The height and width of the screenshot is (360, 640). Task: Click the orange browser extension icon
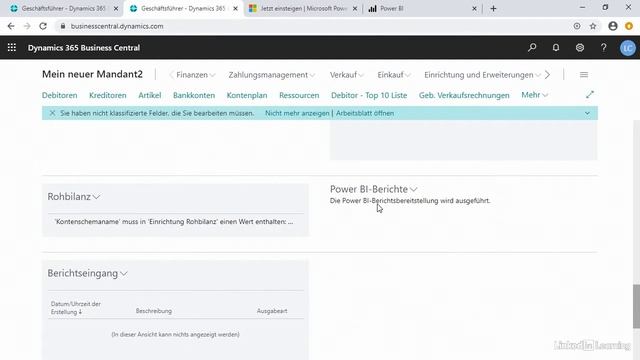(629, 26)
